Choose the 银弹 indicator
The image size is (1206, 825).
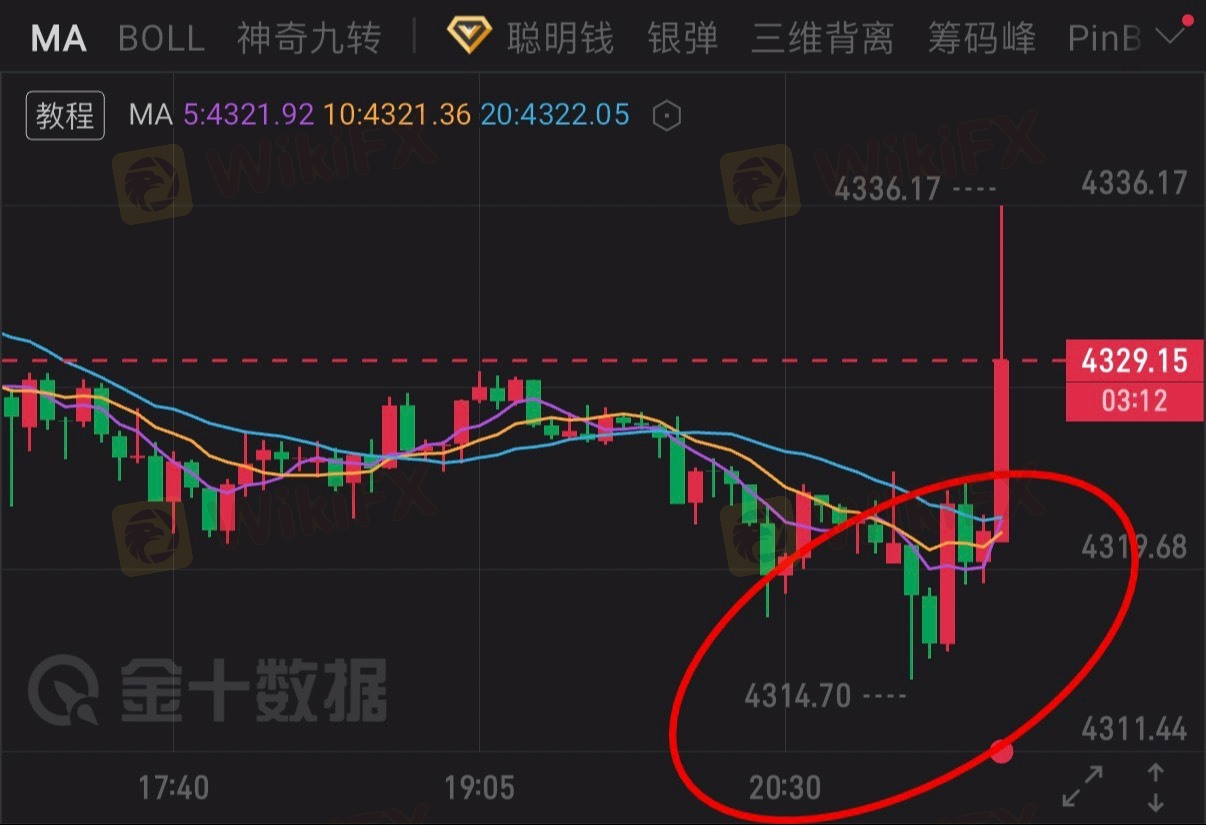coord(683,39)
